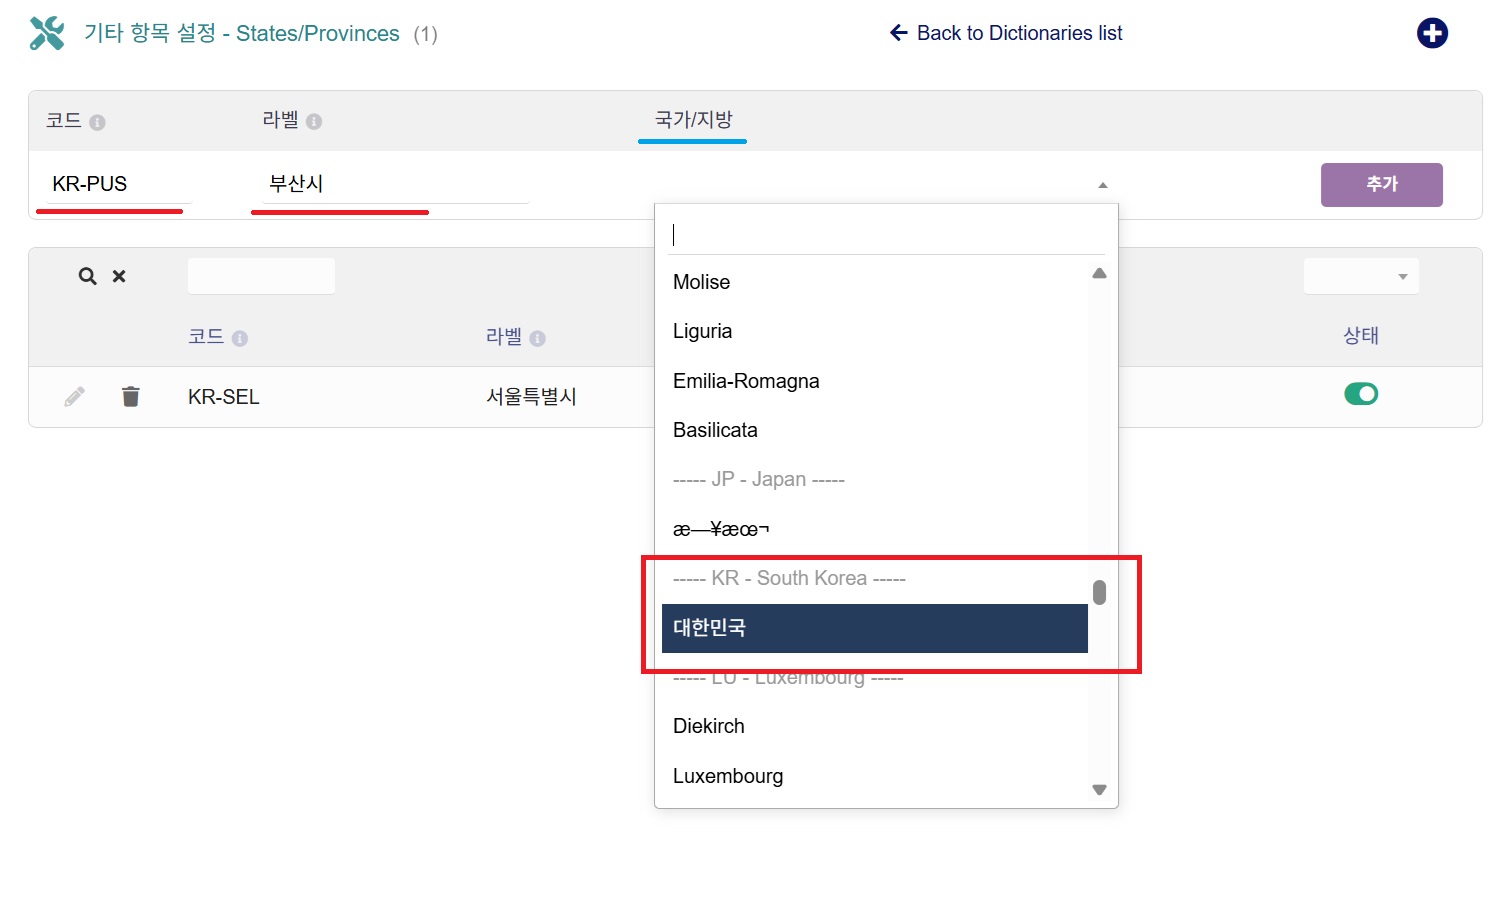Click the blue plus add icon

pos(1432,33)
